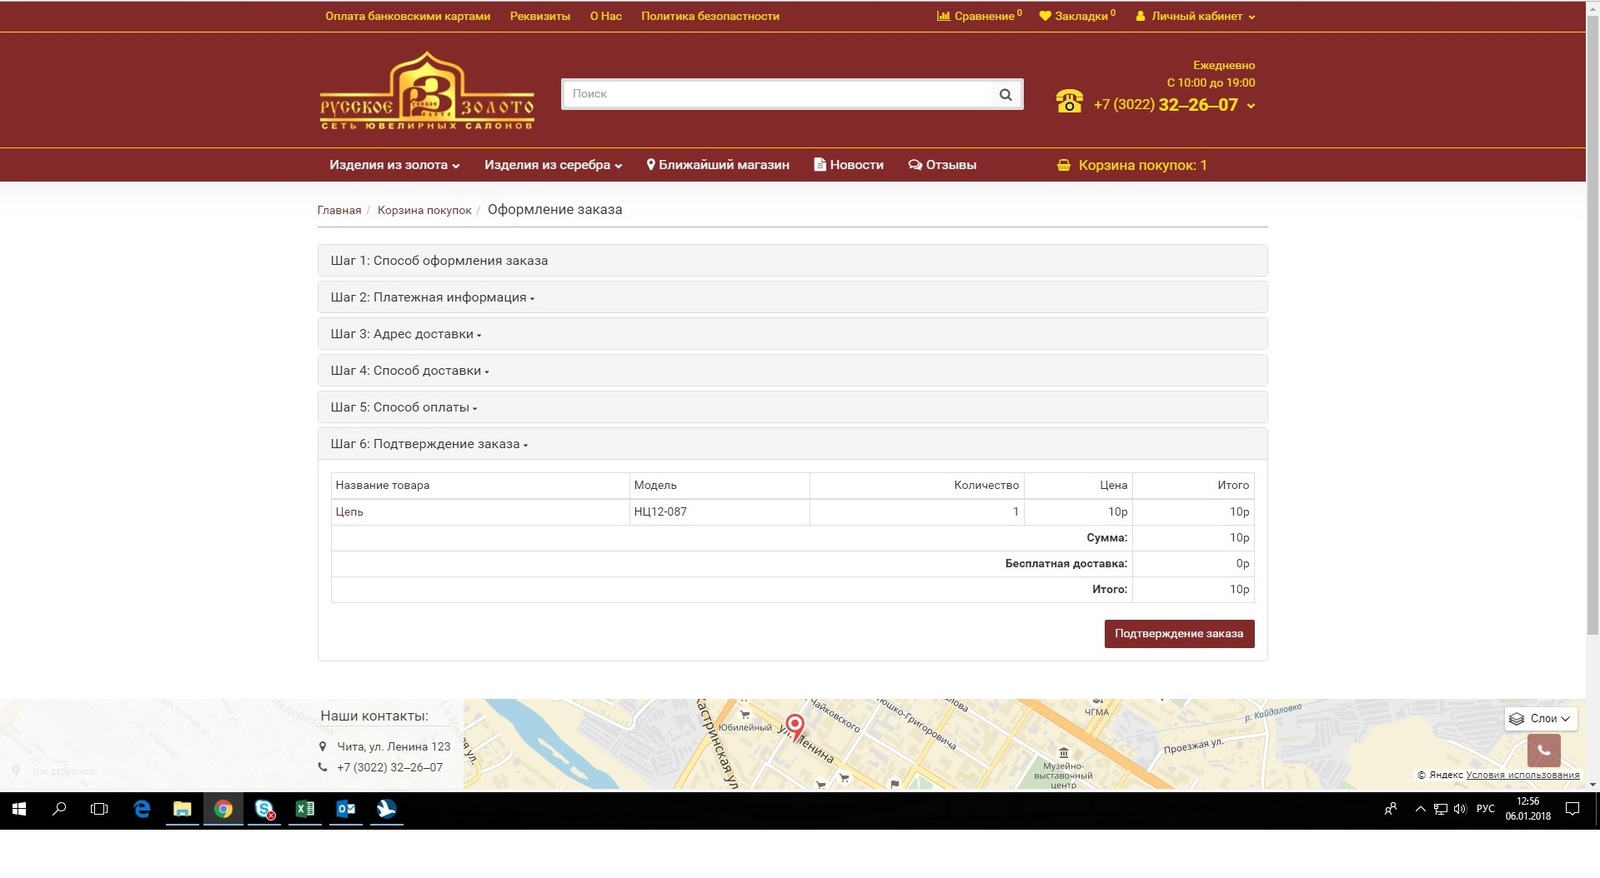Open the Сравнение comparison chart icon
This screenshot has height=878, width=1600.
click(943, 16)
